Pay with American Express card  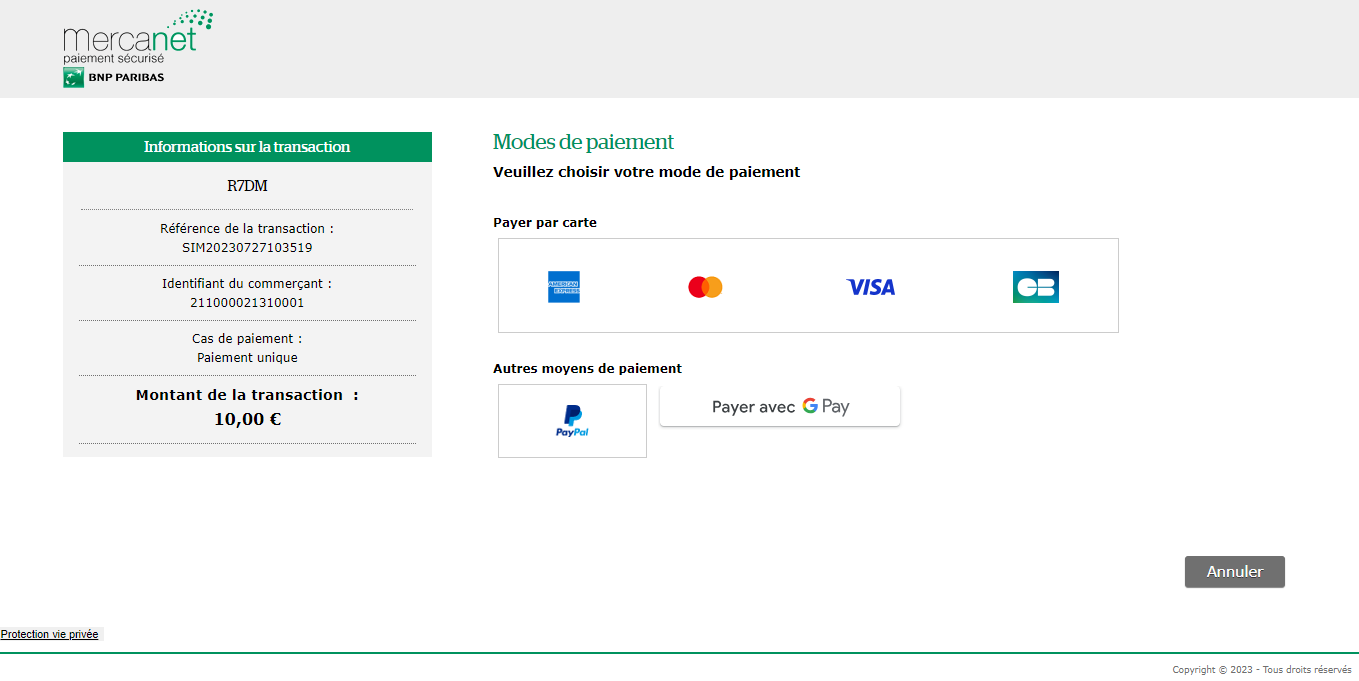click(x=564, y=287)
